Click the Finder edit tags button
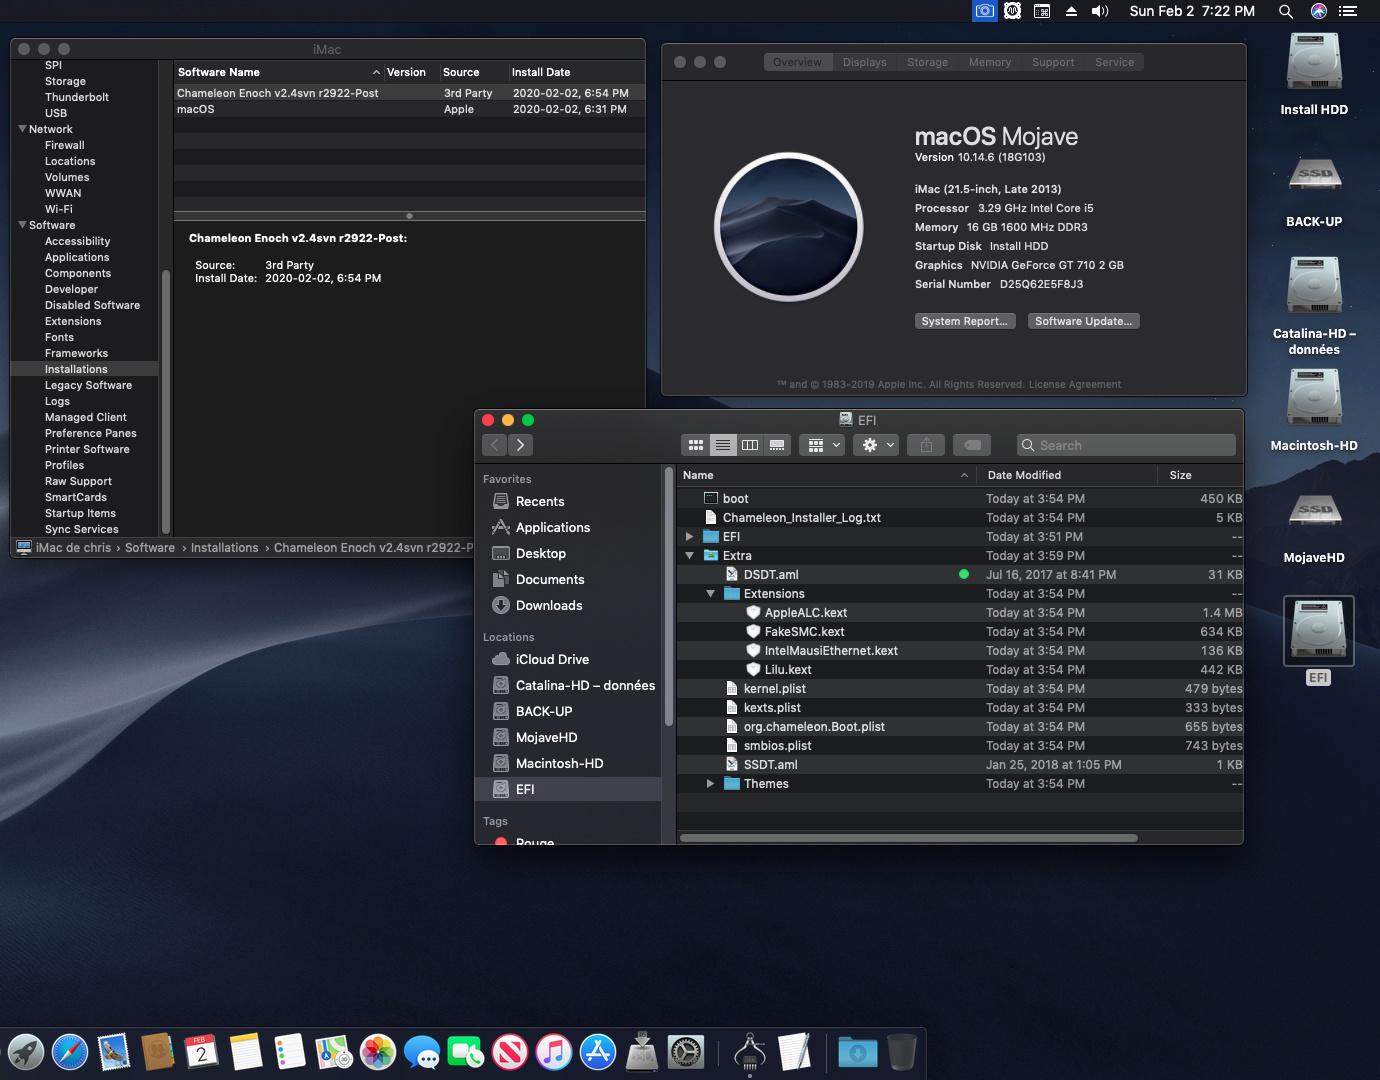The image size is (1380, 1080). pos(972,445)
